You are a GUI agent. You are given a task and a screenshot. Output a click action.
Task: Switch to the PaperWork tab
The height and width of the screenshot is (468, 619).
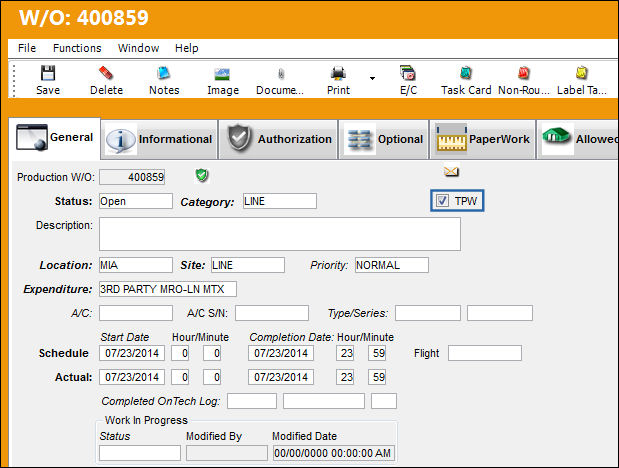(482, 139)
